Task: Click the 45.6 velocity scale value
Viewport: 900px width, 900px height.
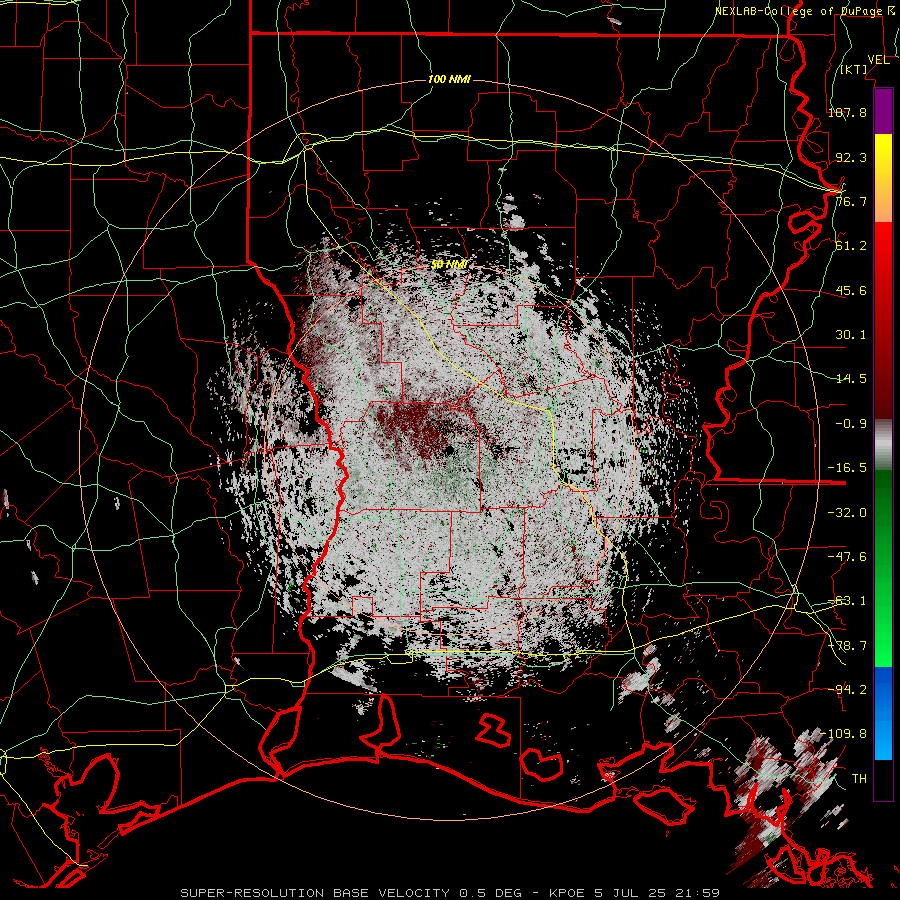Action: pyautogui.click(x=851, y=290)
